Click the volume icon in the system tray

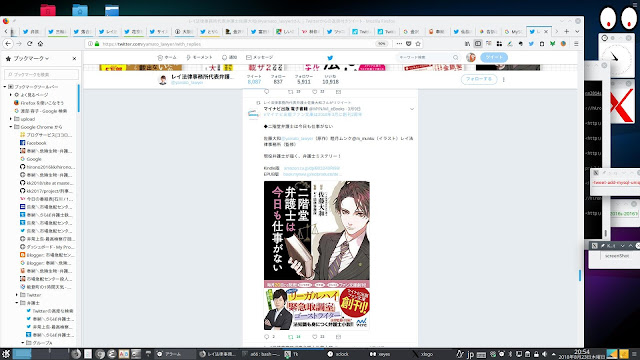pos(544,354)
